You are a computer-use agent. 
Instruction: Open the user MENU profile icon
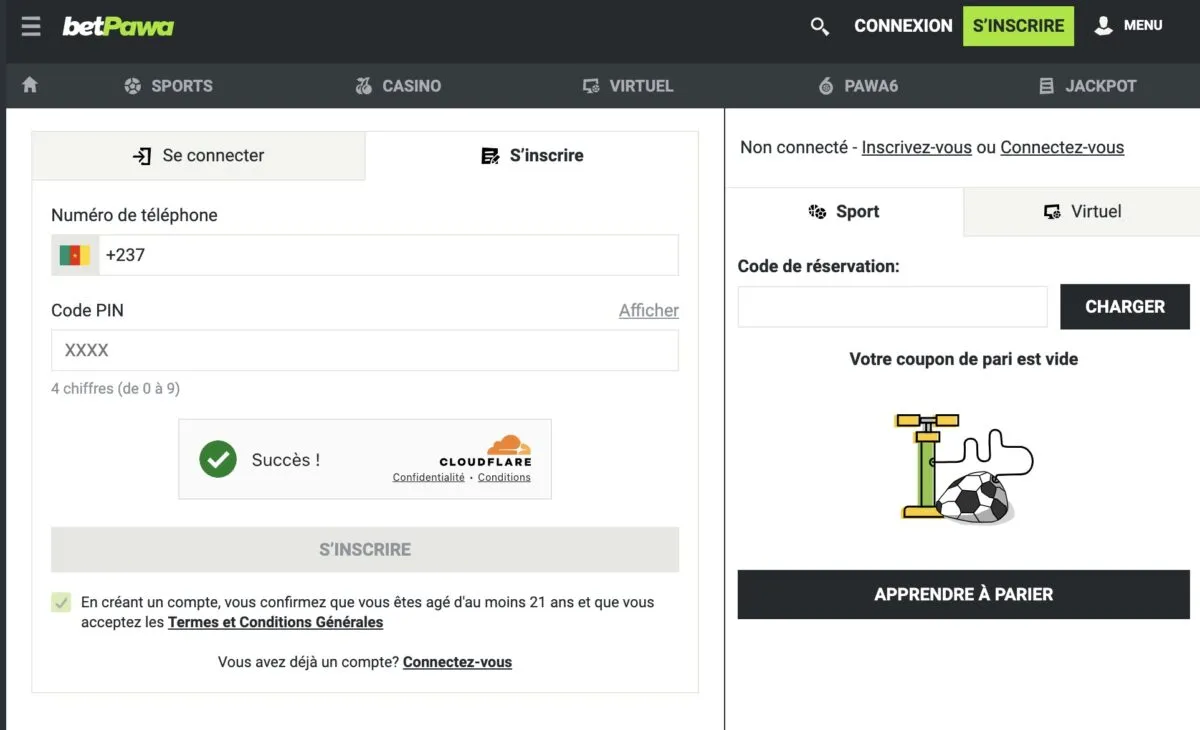tap(1104, 26)
